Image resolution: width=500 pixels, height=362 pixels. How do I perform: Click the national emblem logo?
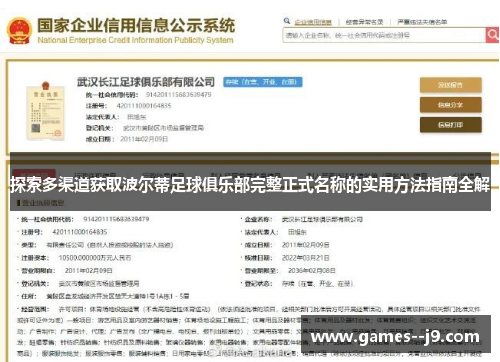pos(19,31)
